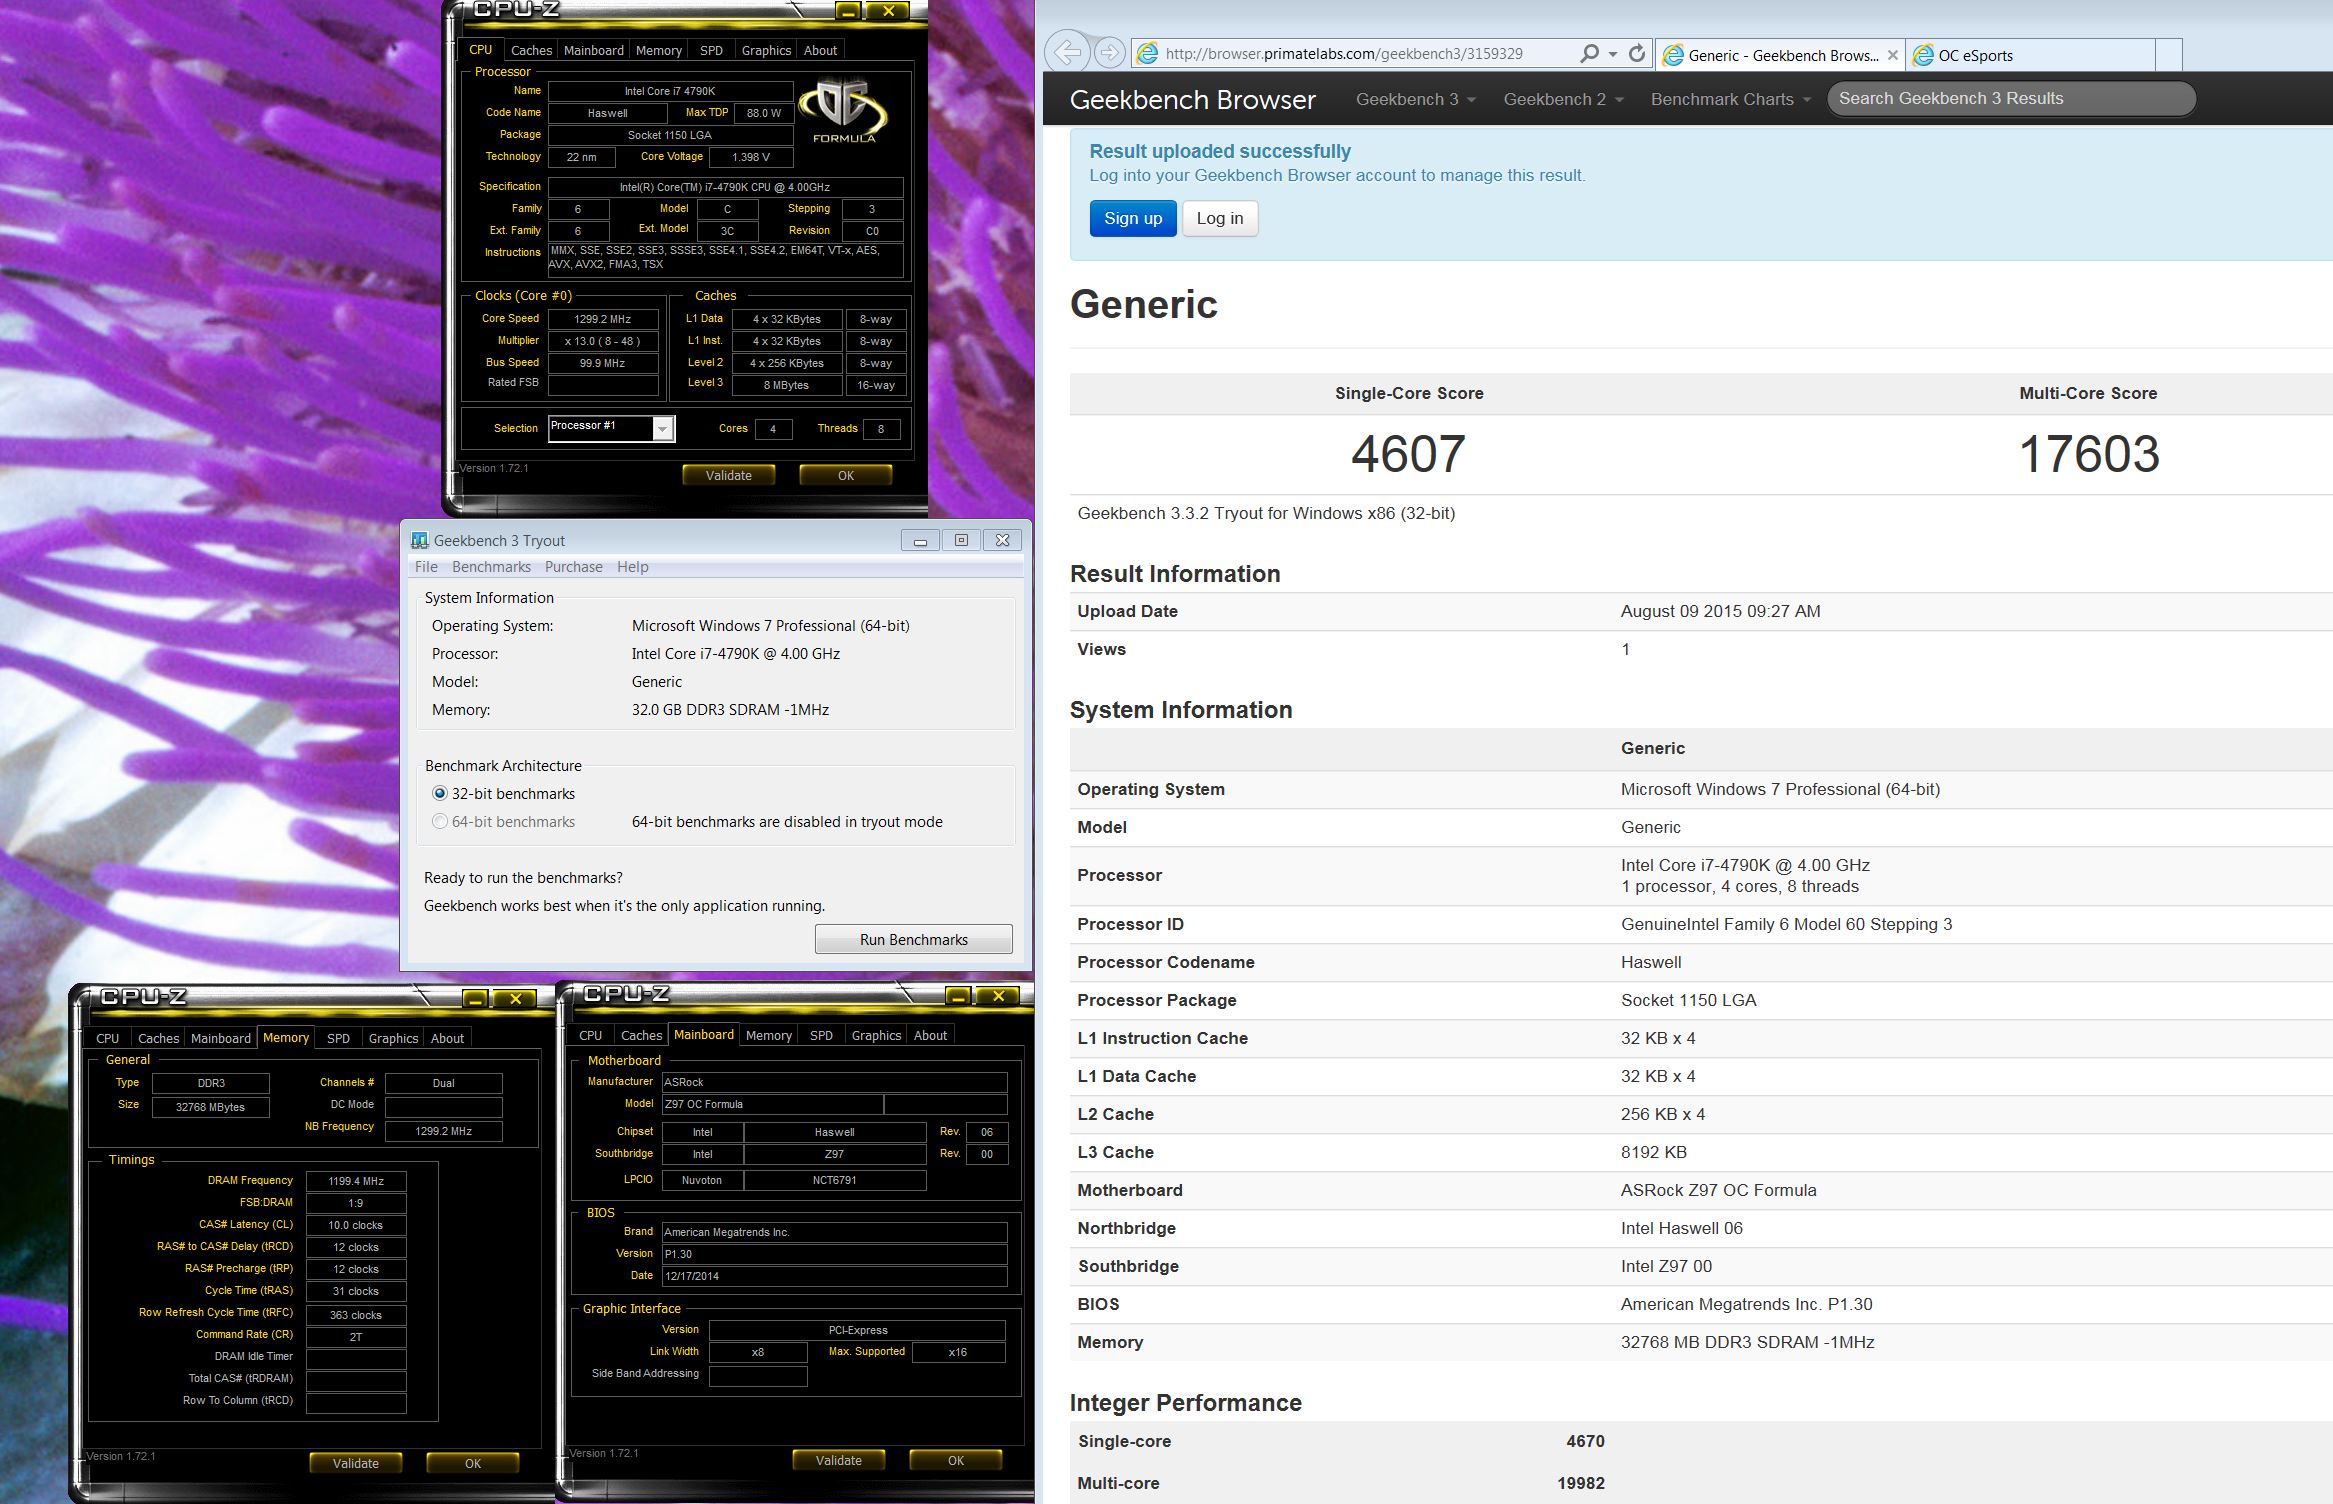The image size is (2333, 1504).
Task: Open Graphics tab in CPU-Z Mainboard window
Action: 876,1035
